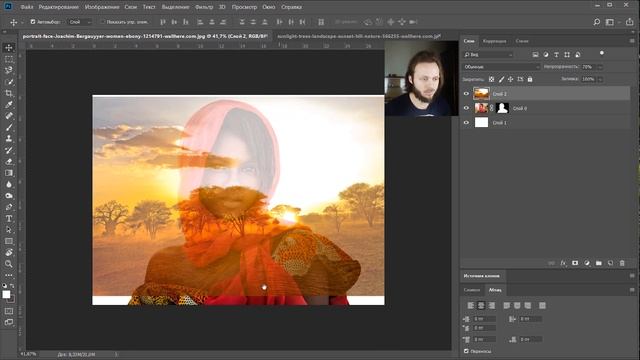
Task: Open the opacity slider dropdown arrow
Action: point(600,67)
